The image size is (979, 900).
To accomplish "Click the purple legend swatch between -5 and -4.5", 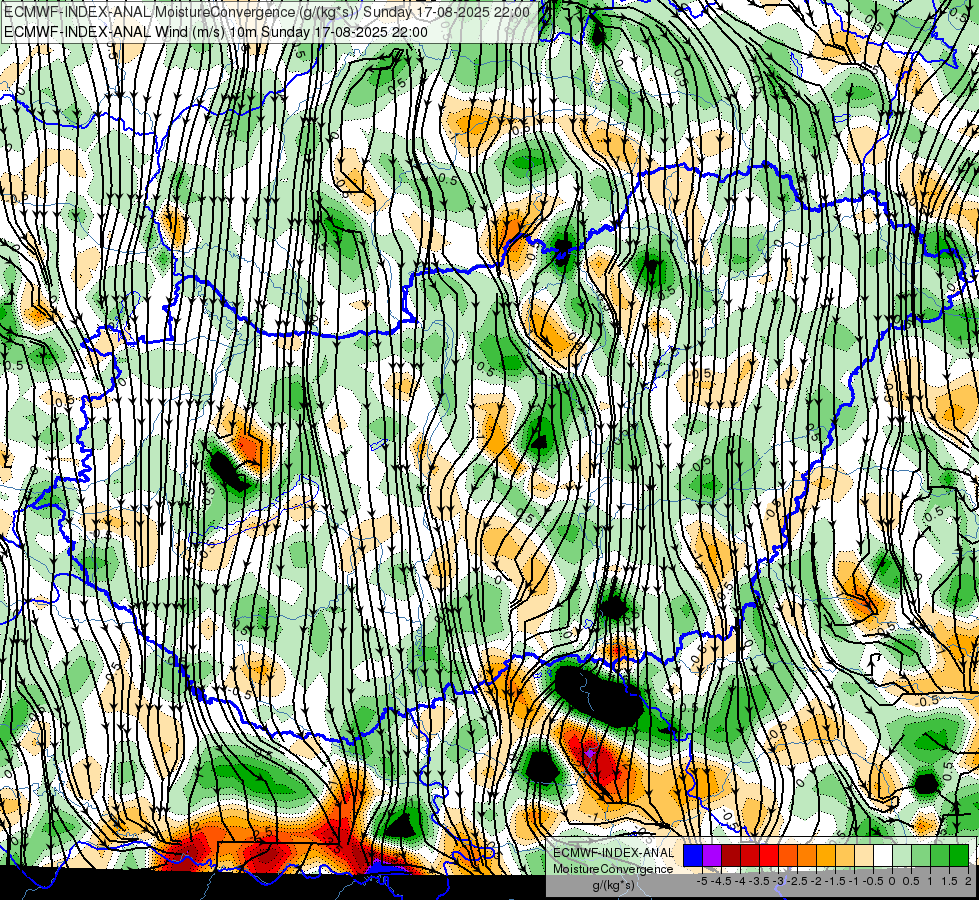I will [x=712, y=855].
